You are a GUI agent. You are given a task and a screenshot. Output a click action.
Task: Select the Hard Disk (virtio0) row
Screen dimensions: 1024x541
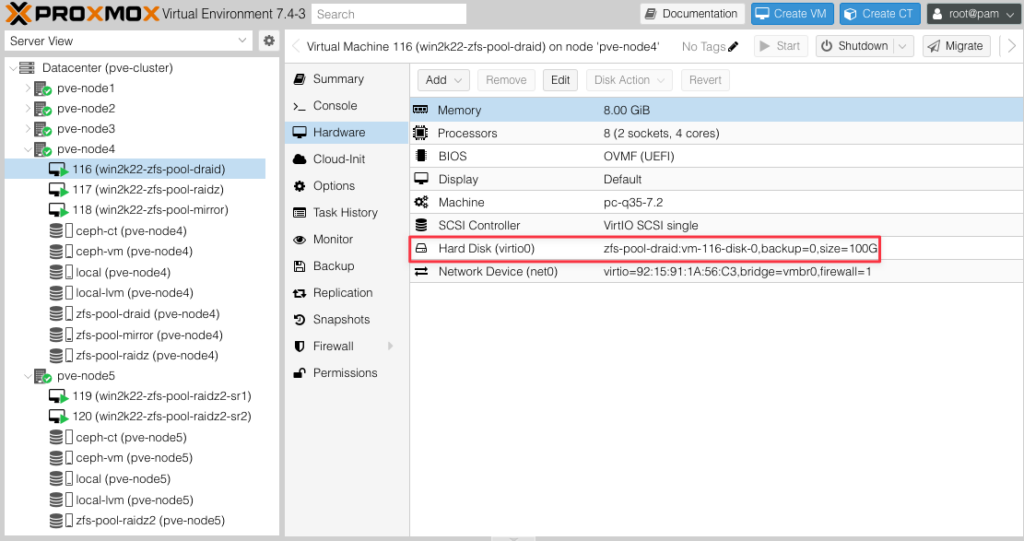click(x=716, y=248)
